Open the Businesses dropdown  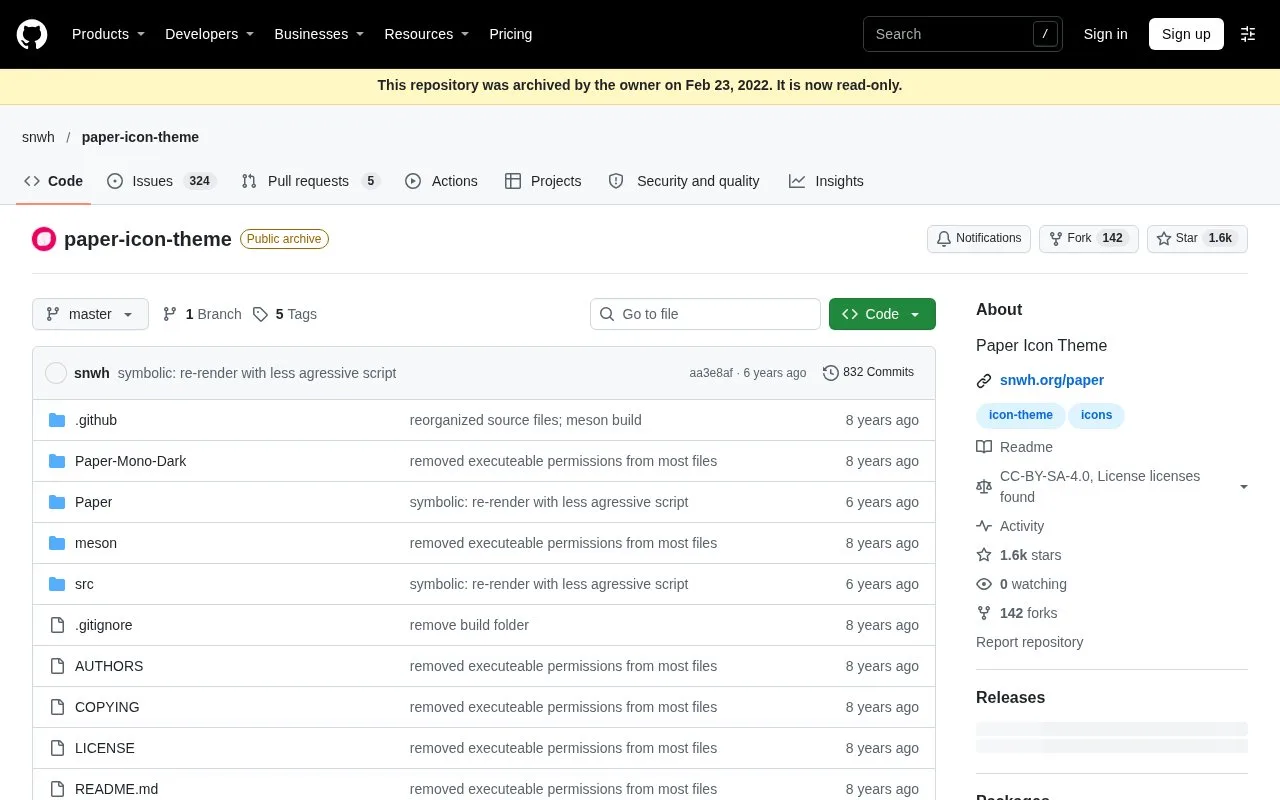[x=319, y=34]
